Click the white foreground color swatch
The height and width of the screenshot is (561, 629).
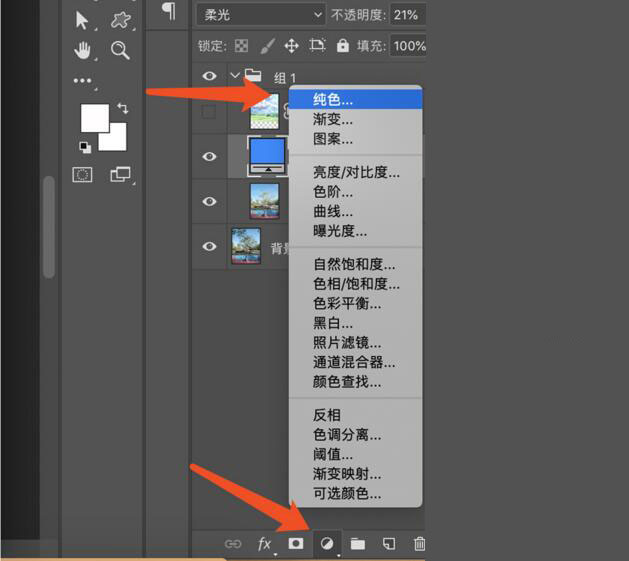coord(93,117)
